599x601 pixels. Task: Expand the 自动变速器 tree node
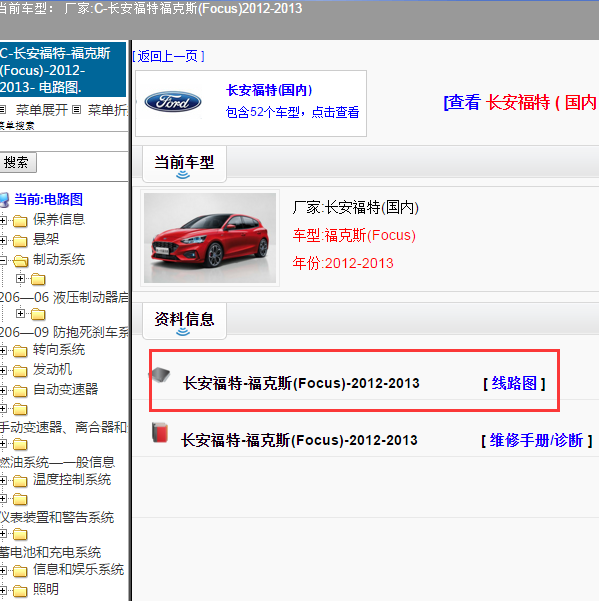pos(3,390)
